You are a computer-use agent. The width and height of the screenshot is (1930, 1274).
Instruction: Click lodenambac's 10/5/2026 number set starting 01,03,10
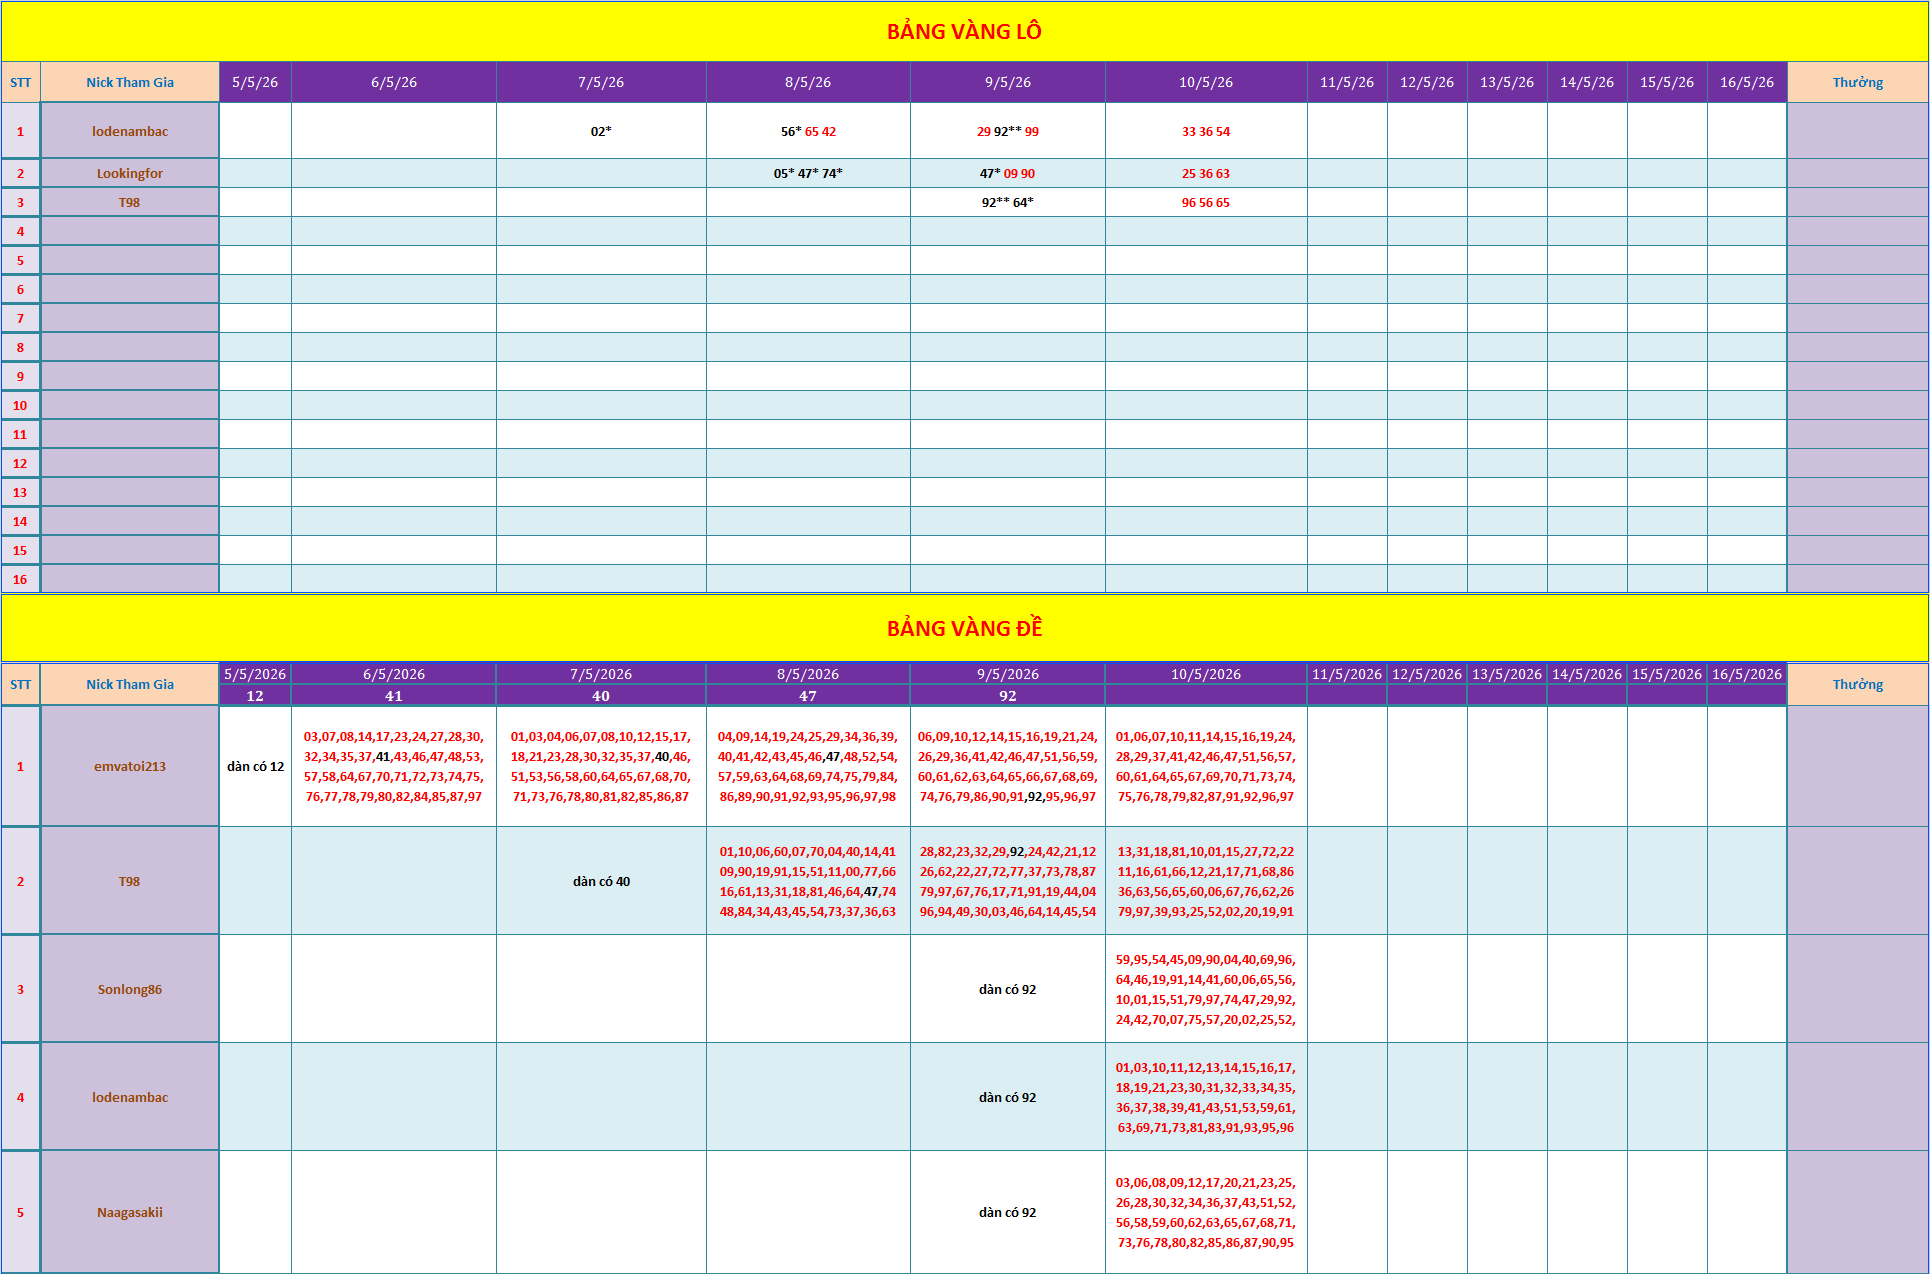pos(1206,1097)
